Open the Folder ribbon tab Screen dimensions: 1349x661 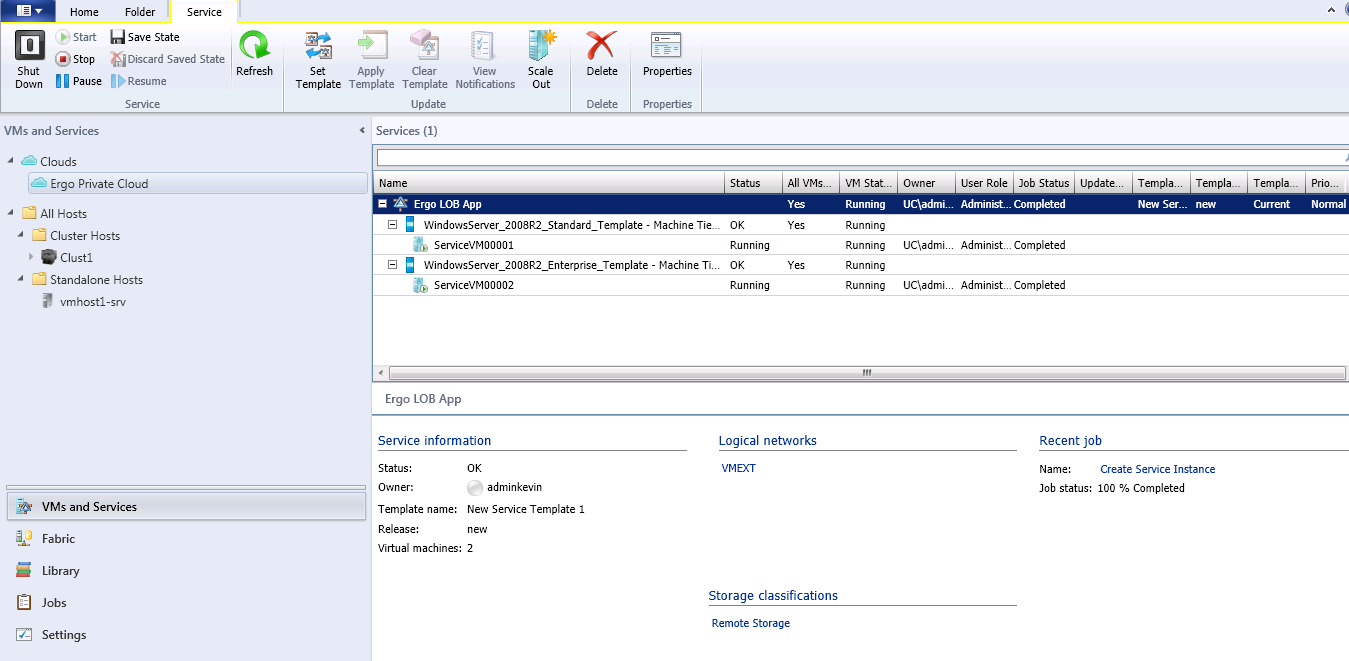coord(139,11)
